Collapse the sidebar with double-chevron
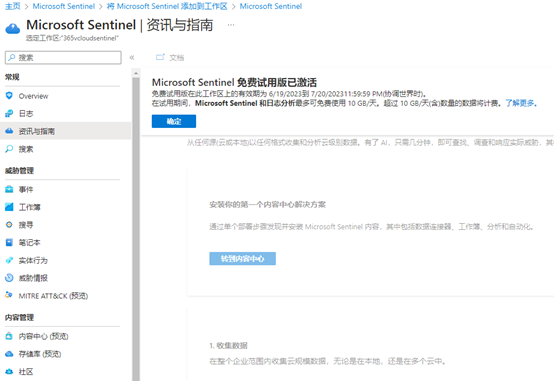The width and height of the screenshot is (554, 381). tap(132, 58)
